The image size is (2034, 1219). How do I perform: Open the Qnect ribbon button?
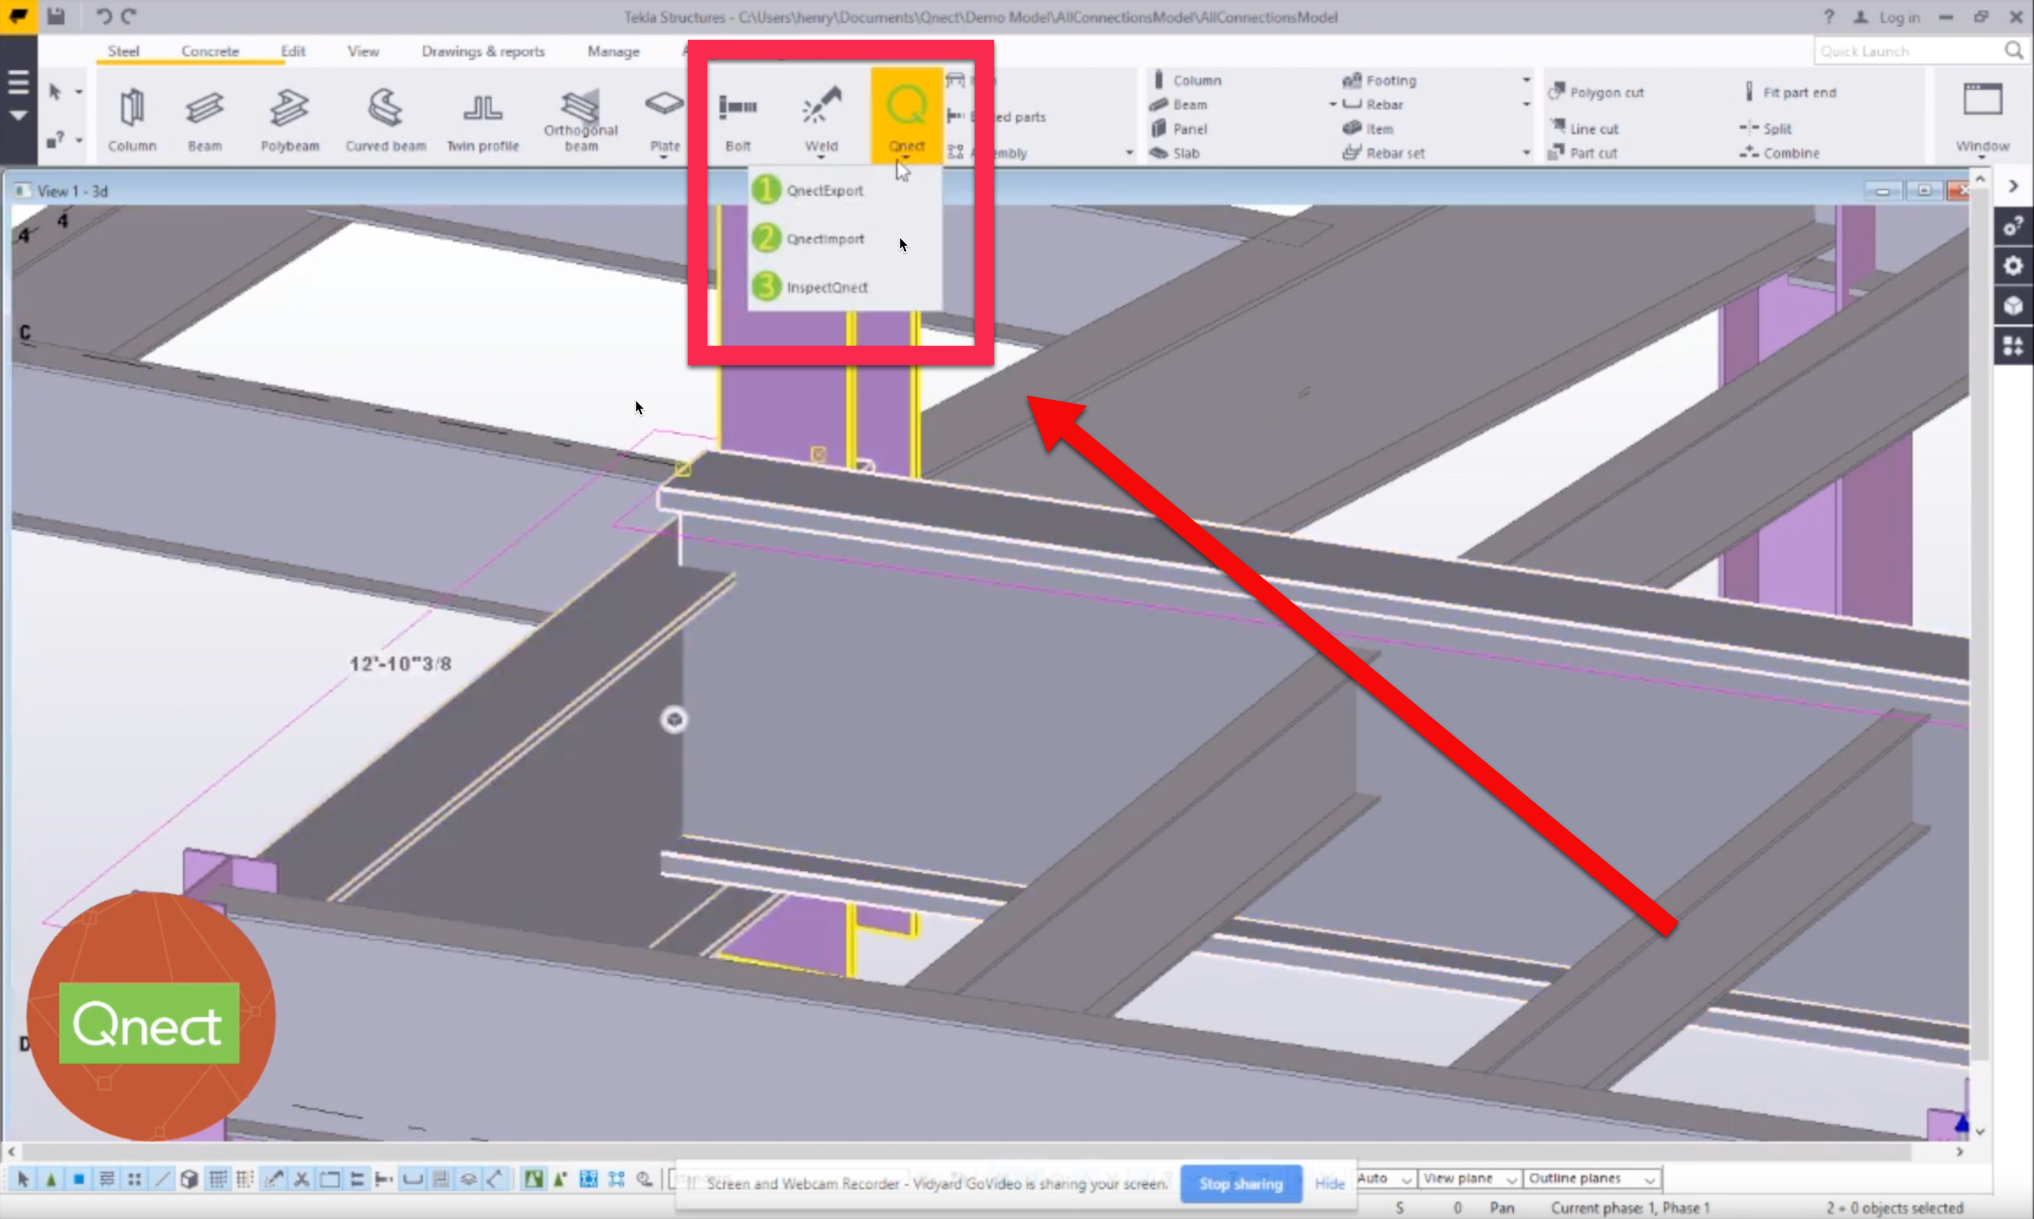[906, 113]
